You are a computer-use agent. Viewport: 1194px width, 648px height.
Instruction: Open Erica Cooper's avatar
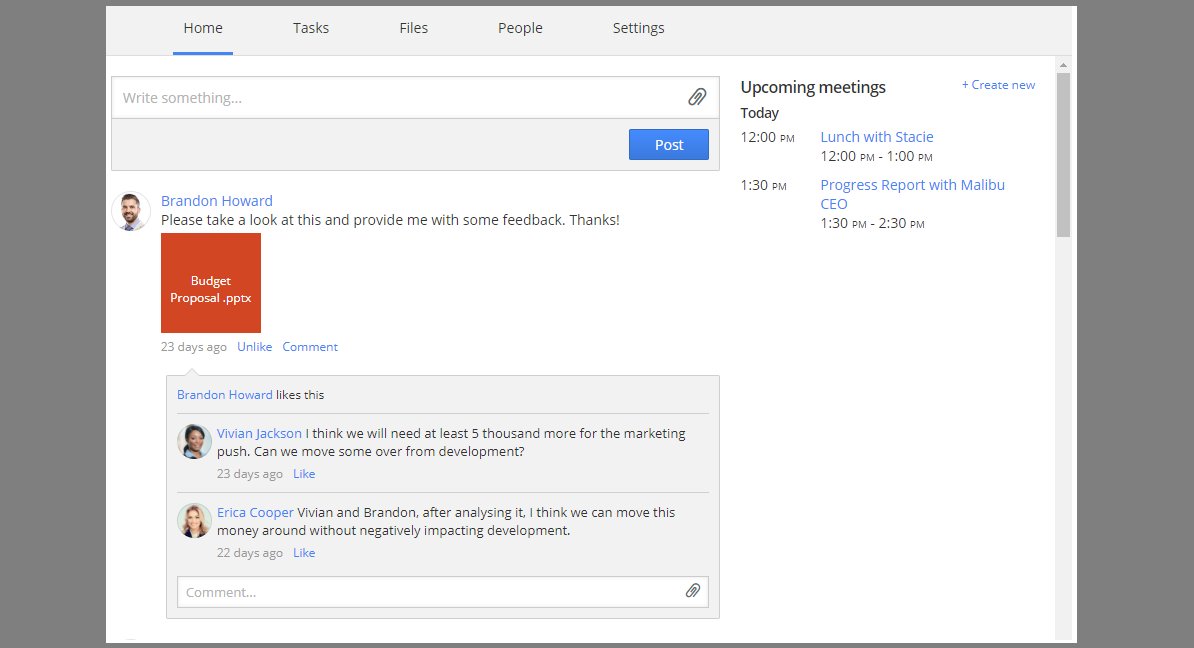[194, 521]
